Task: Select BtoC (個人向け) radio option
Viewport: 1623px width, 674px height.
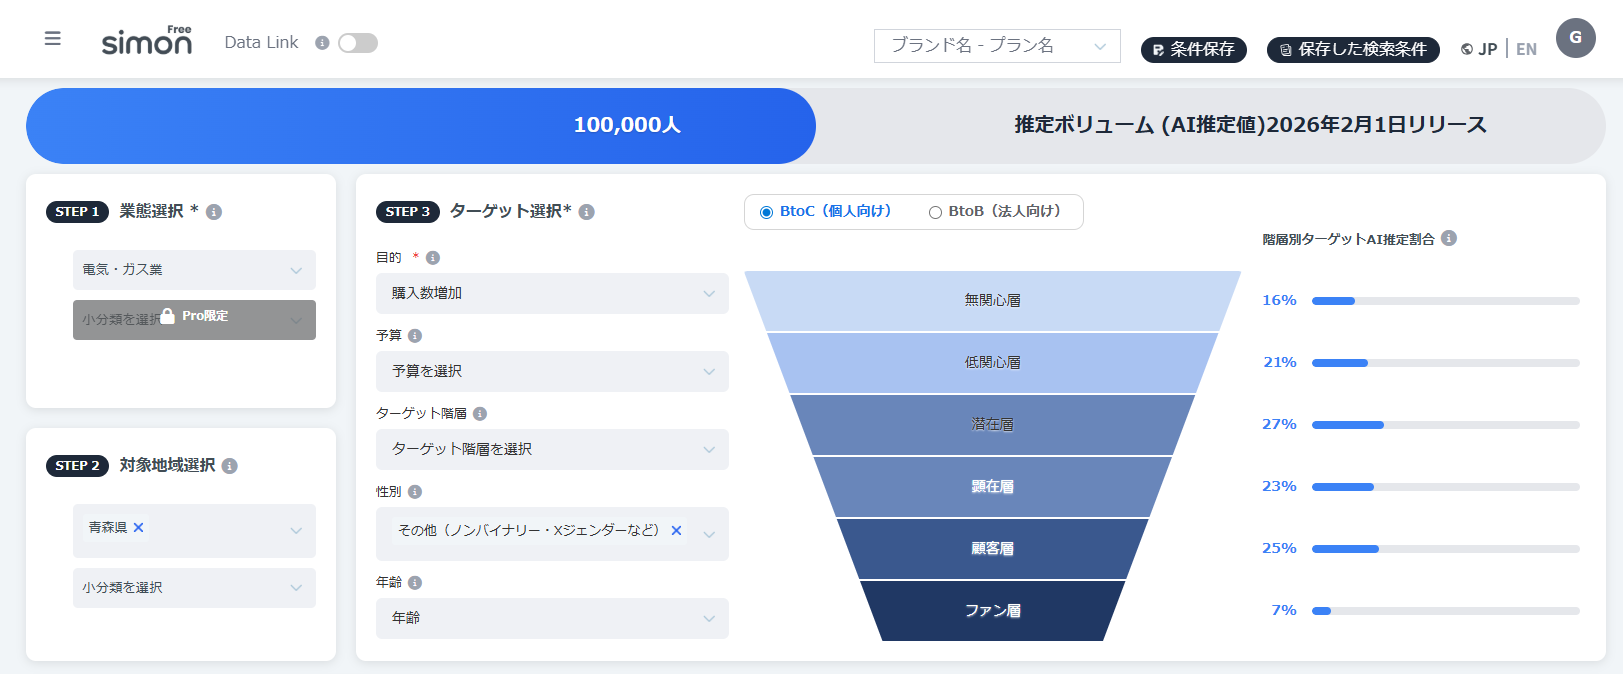Action: tap(767, 212)
